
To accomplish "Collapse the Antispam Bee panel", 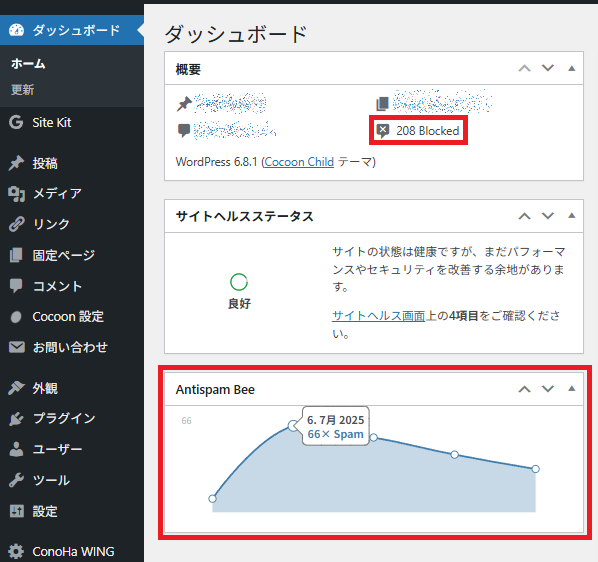I will (571, 389).
